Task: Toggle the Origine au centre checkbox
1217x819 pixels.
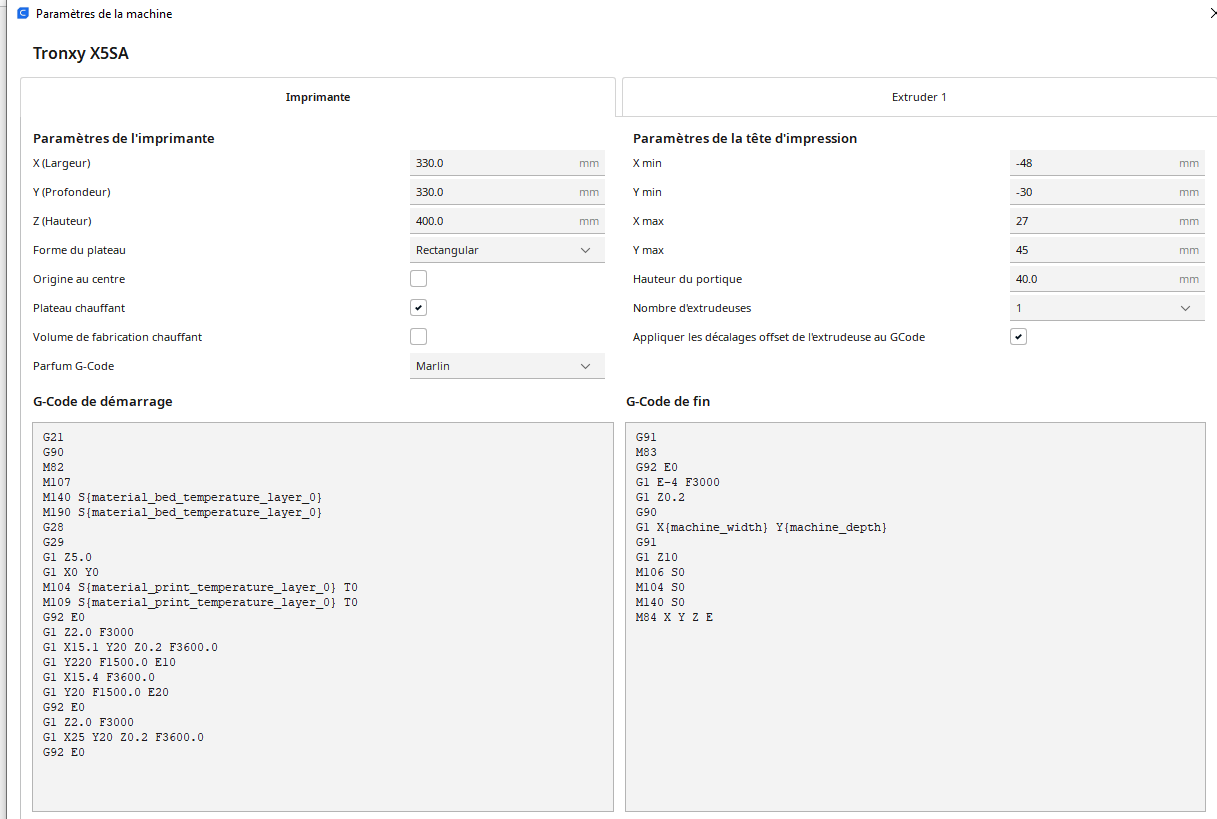Action: (x=418, y=279)
